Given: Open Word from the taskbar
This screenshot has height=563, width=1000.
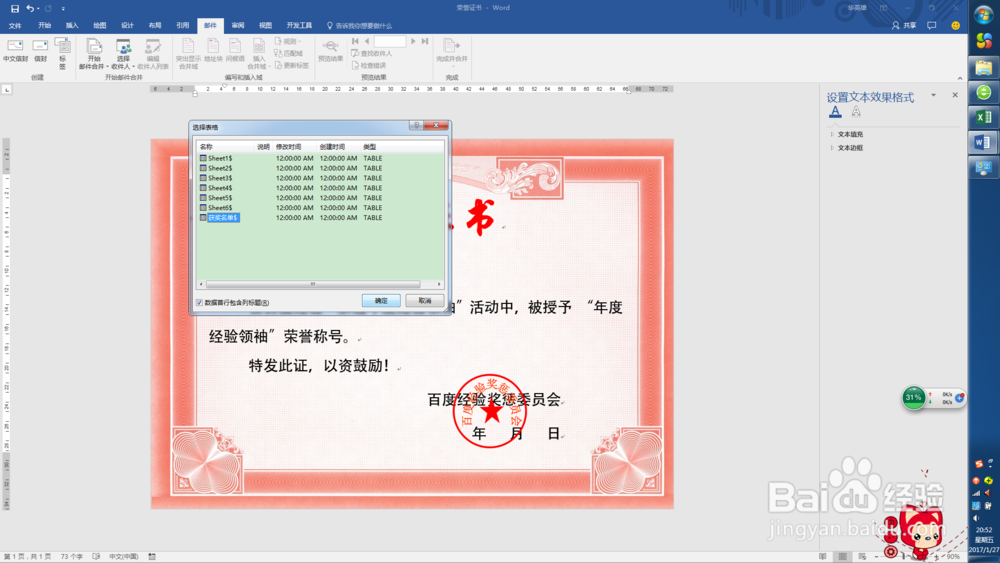Looking at the screenshot, I should point(983,142).
